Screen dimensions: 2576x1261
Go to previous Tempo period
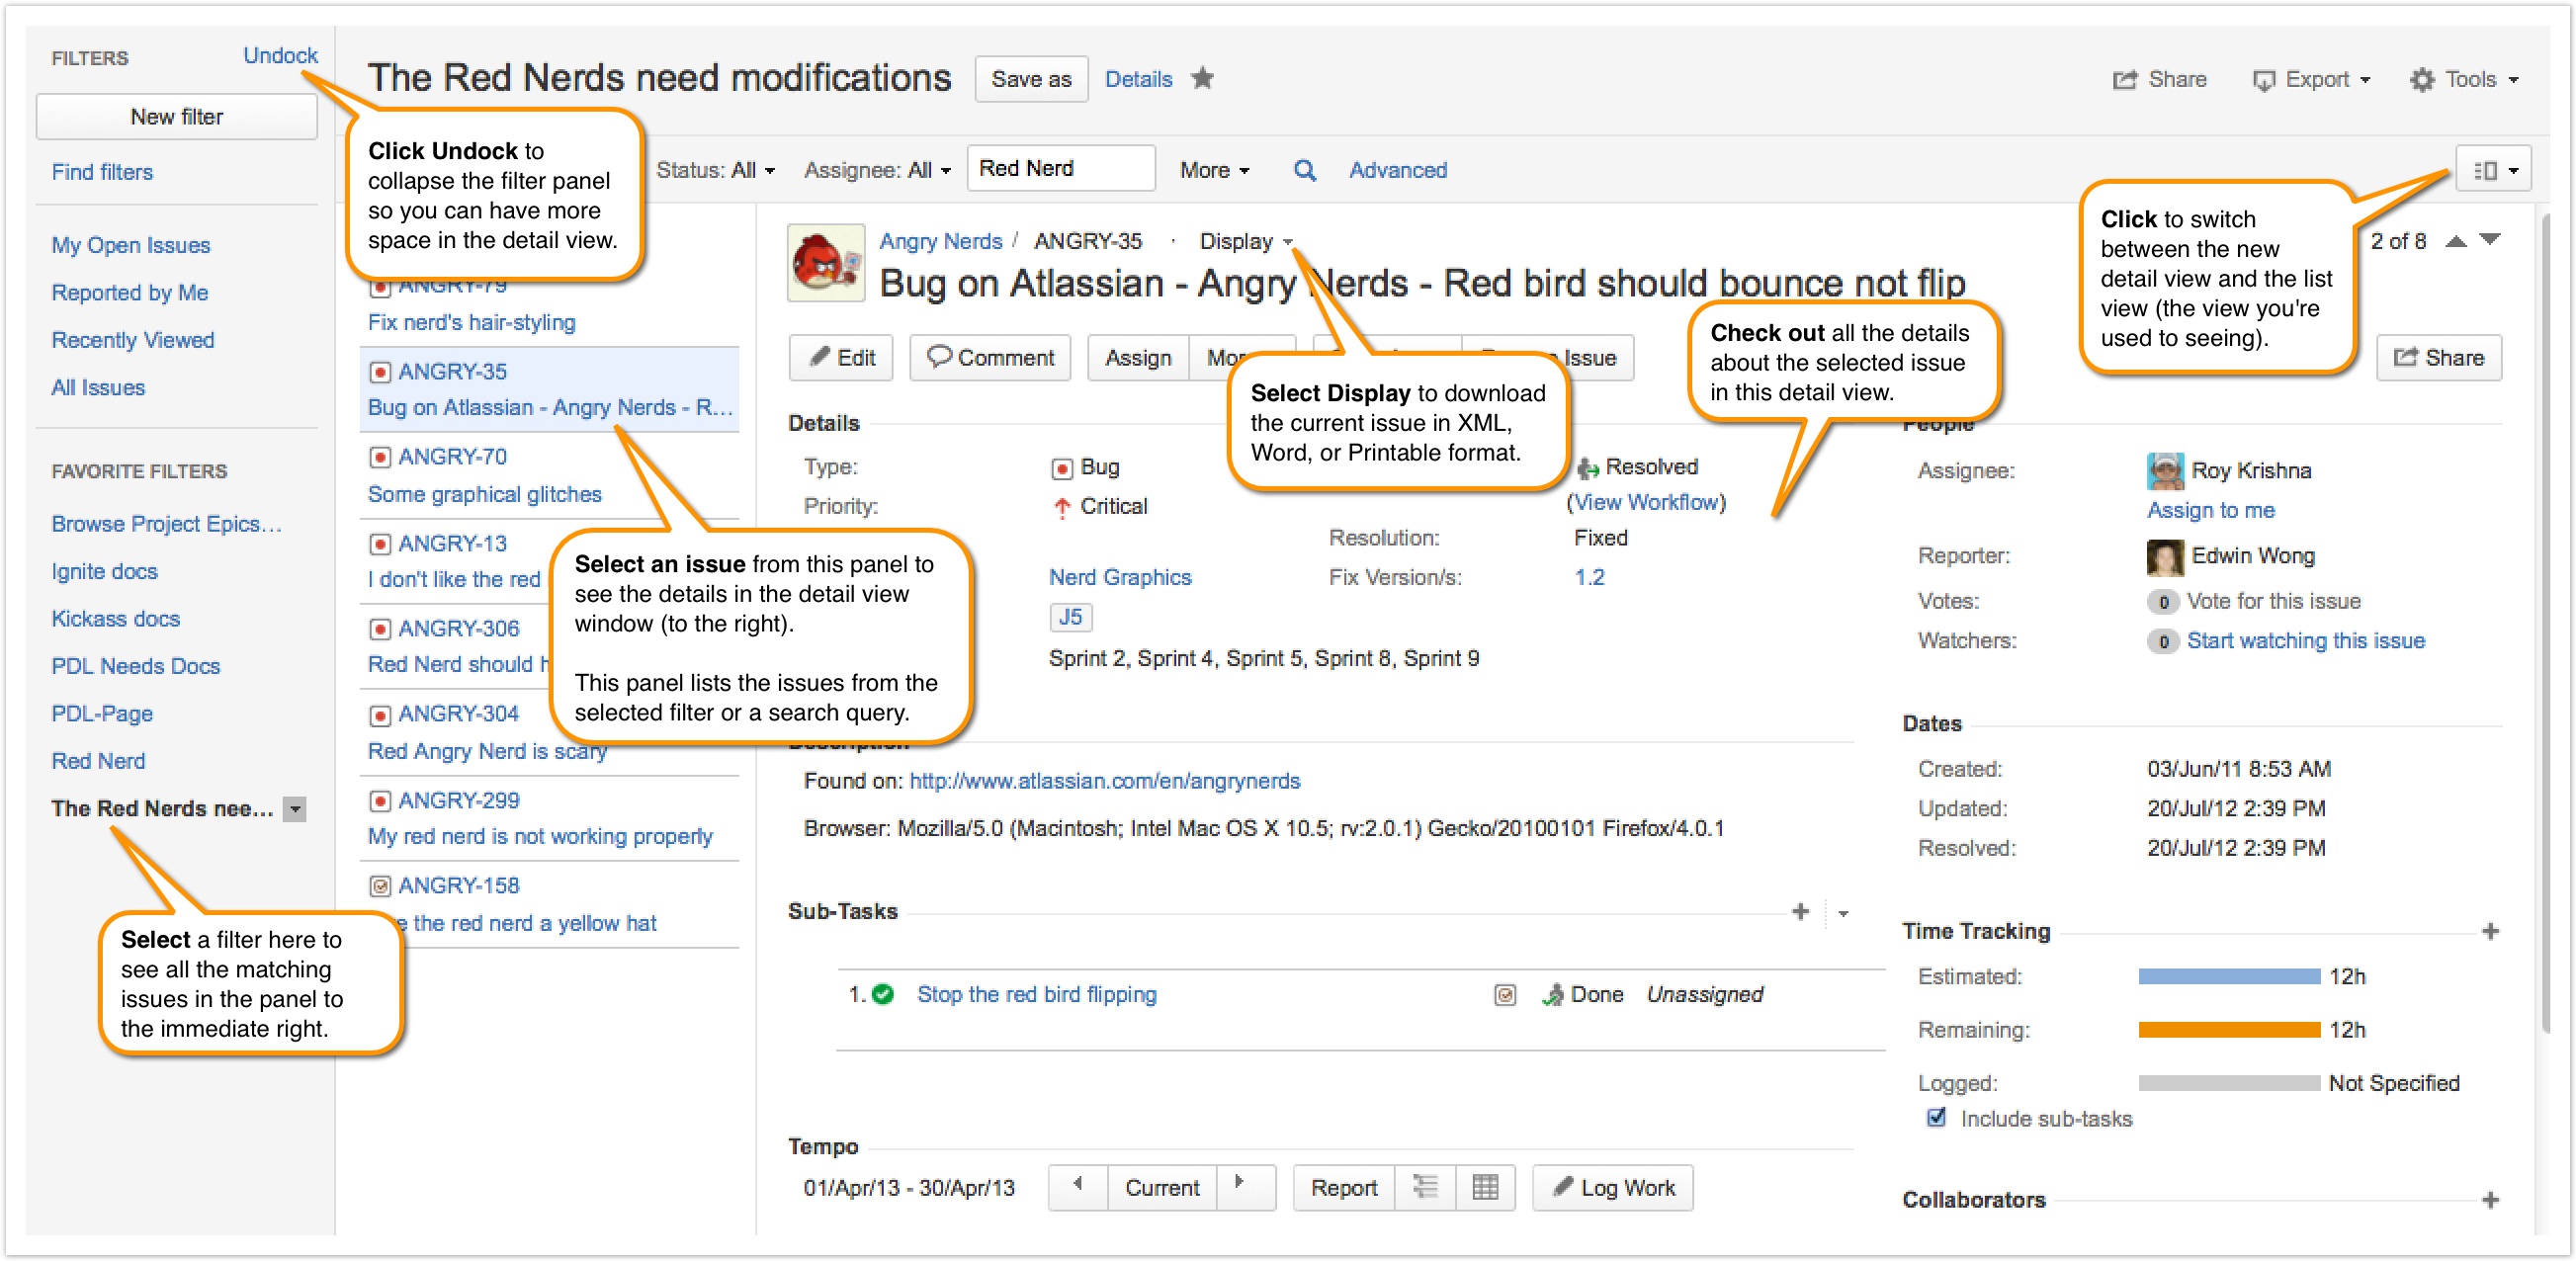(1078, 1188)
